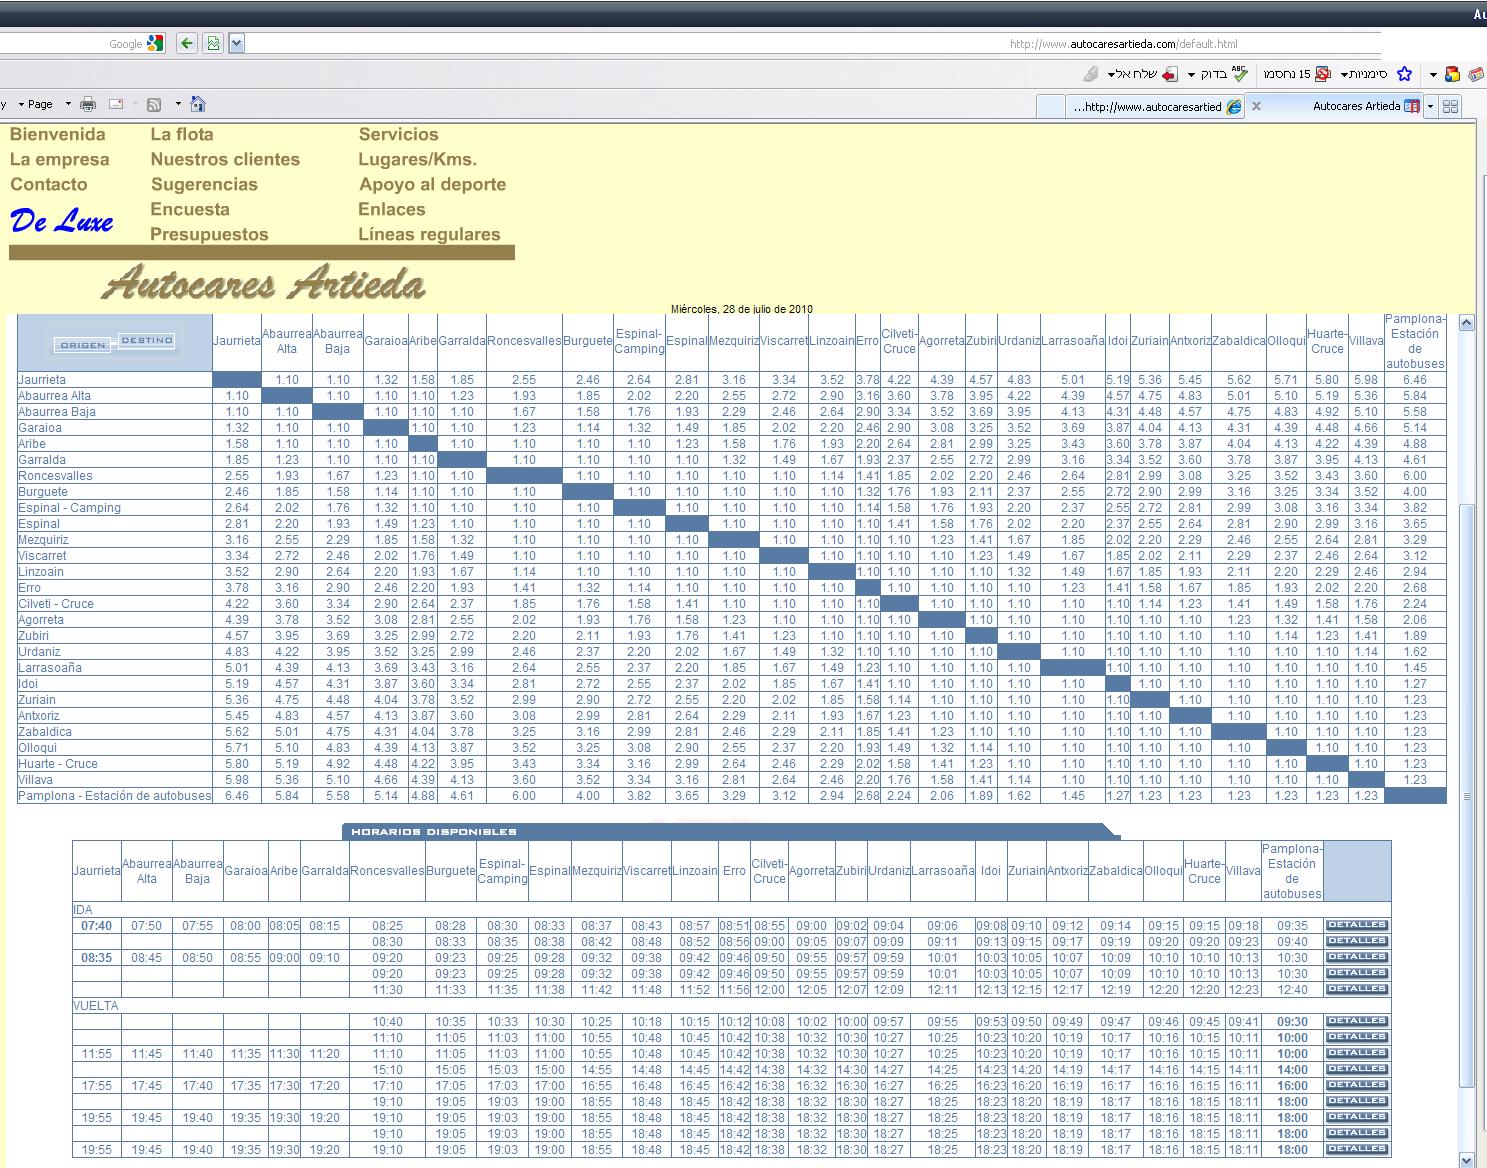Open the 'Contacto' menu link
The width and height of the screenshot is (1487, 1168).
pyautogui.click(x=49, y=184)
